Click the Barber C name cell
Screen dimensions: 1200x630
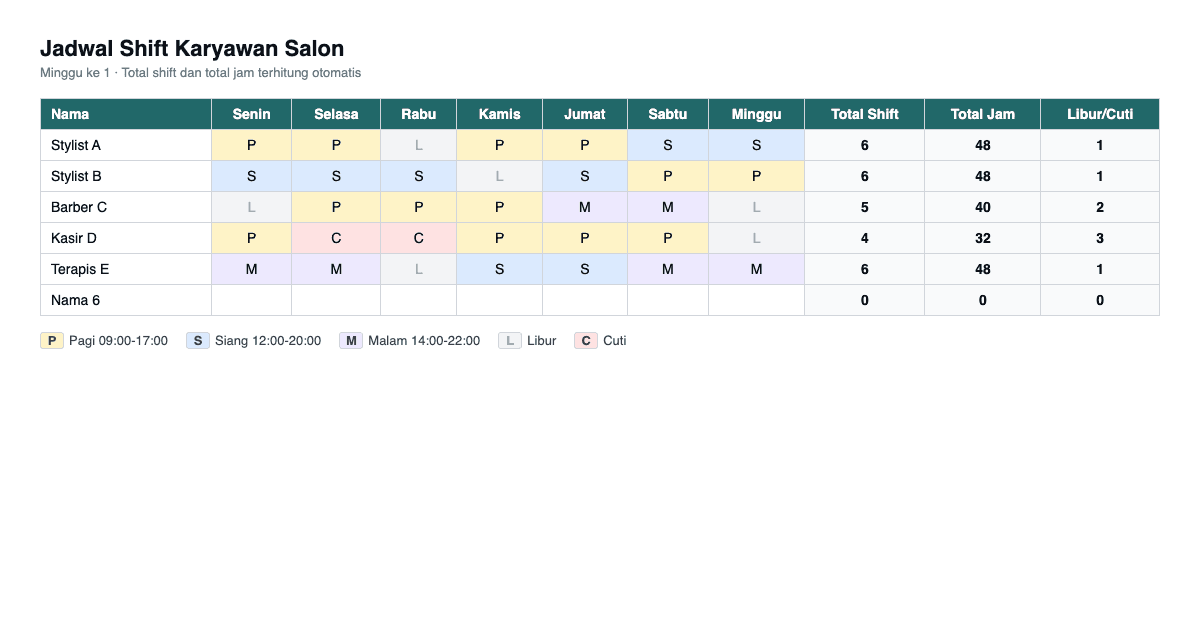(x=126, y=207)
